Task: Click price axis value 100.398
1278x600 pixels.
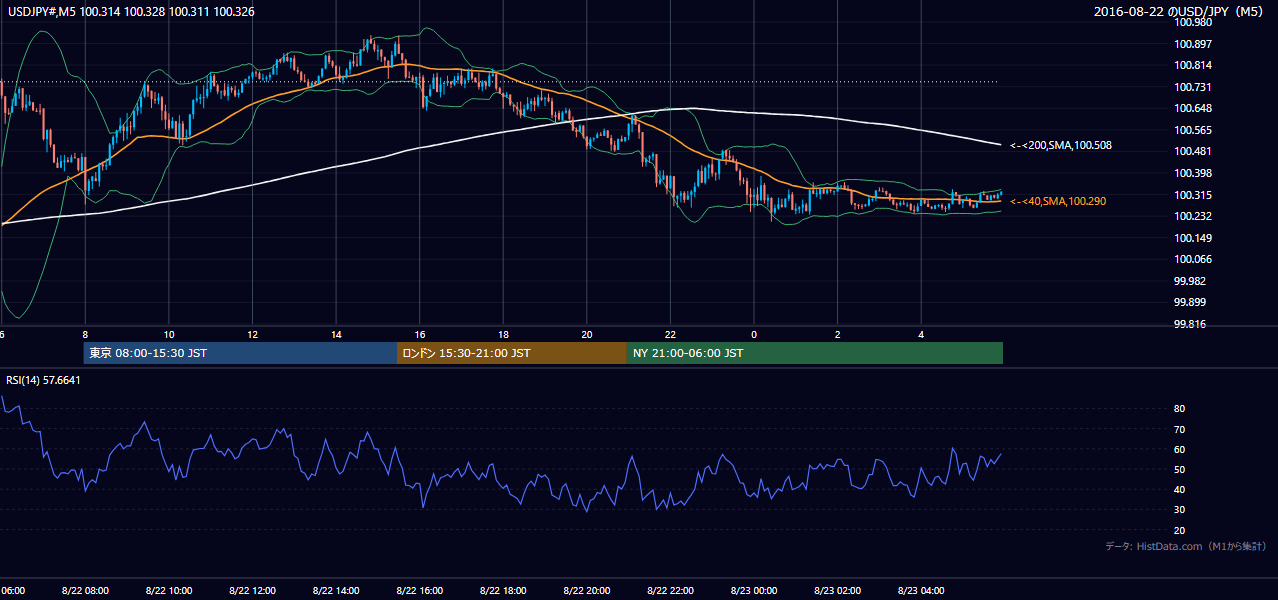Action: coord(1192,174)
